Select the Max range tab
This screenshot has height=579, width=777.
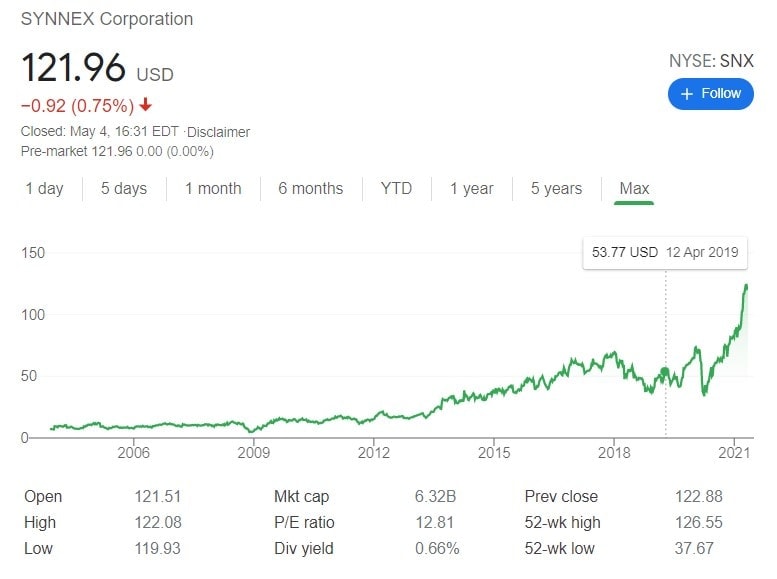point(634,188)
